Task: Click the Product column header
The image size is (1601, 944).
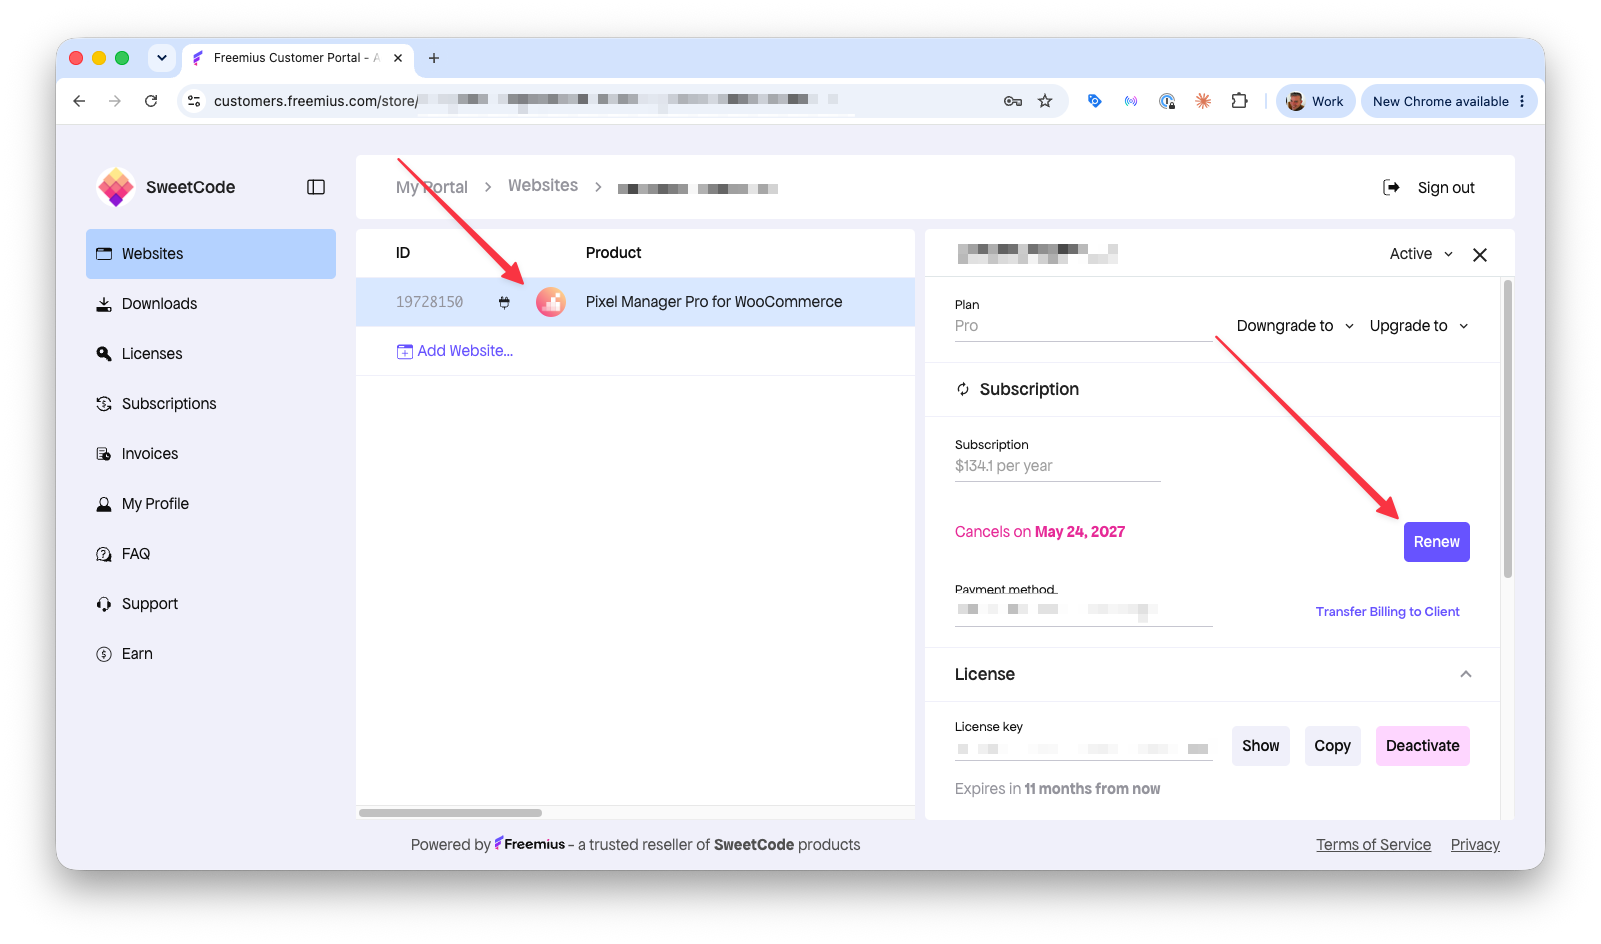Action: pyautogui.click(x=613, y=253)
